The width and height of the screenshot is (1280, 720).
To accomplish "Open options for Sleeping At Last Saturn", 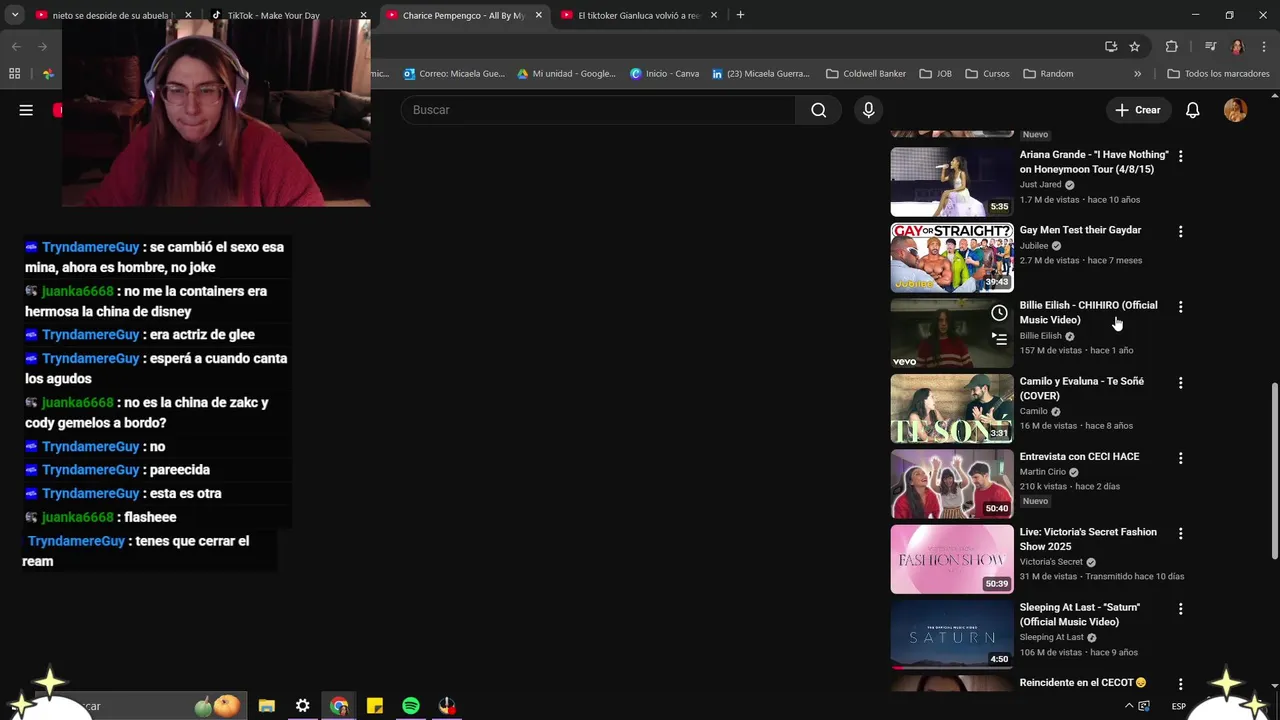I will tap(1180, 609).
